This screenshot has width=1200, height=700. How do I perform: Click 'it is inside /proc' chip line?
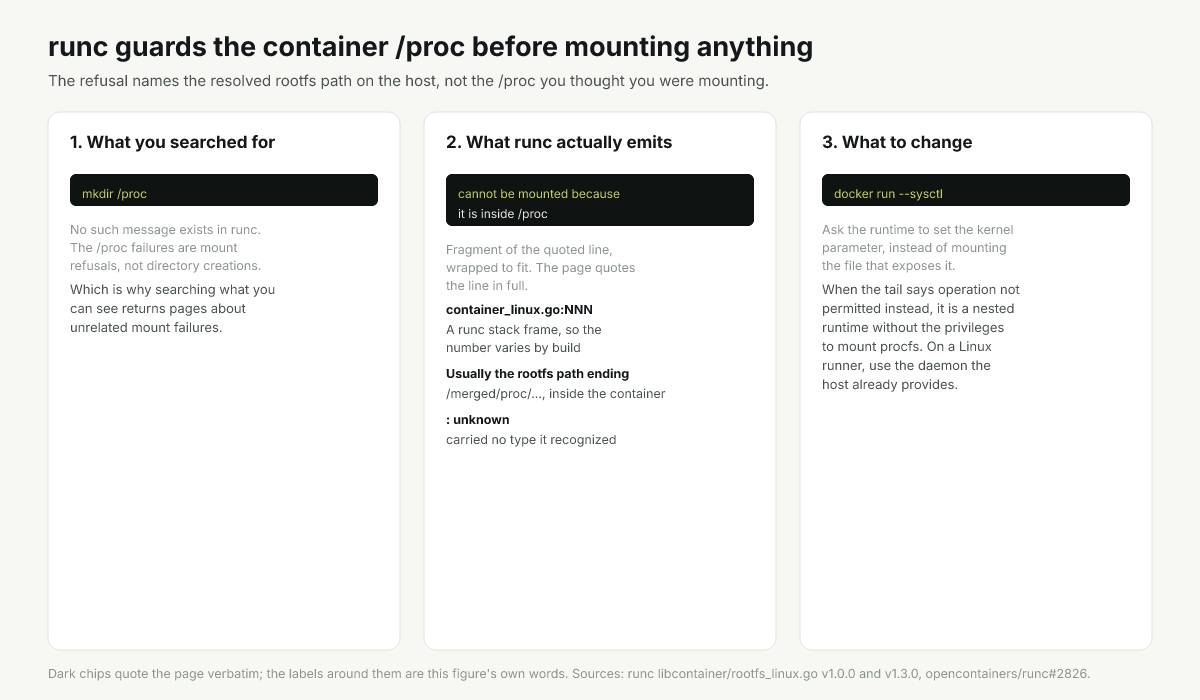click(x=503, y=213)
